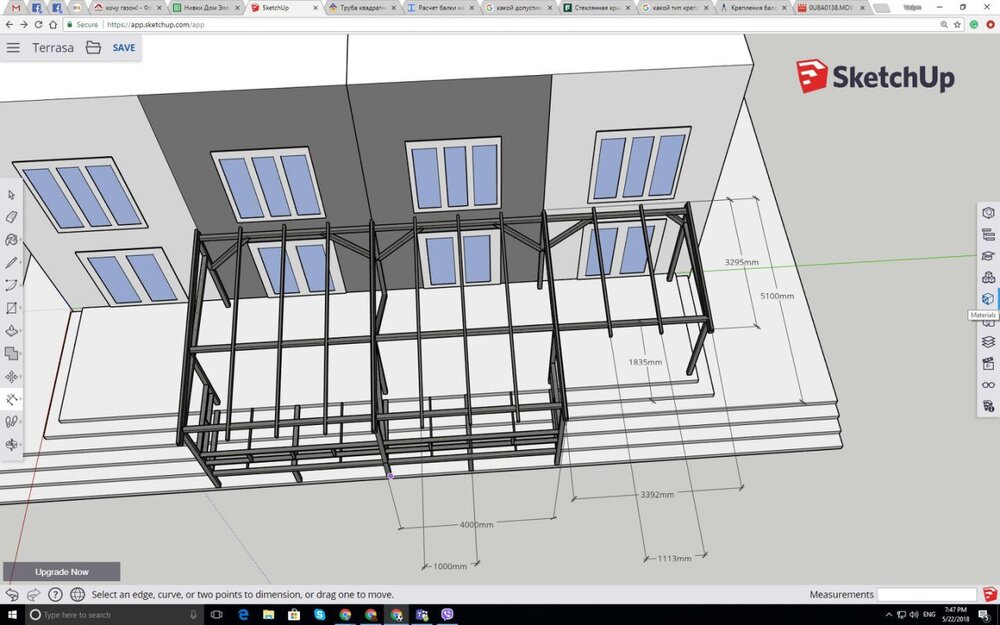Click the SAVE button
The height and width of the screenshot is (625, 1000).
[124, 47]
